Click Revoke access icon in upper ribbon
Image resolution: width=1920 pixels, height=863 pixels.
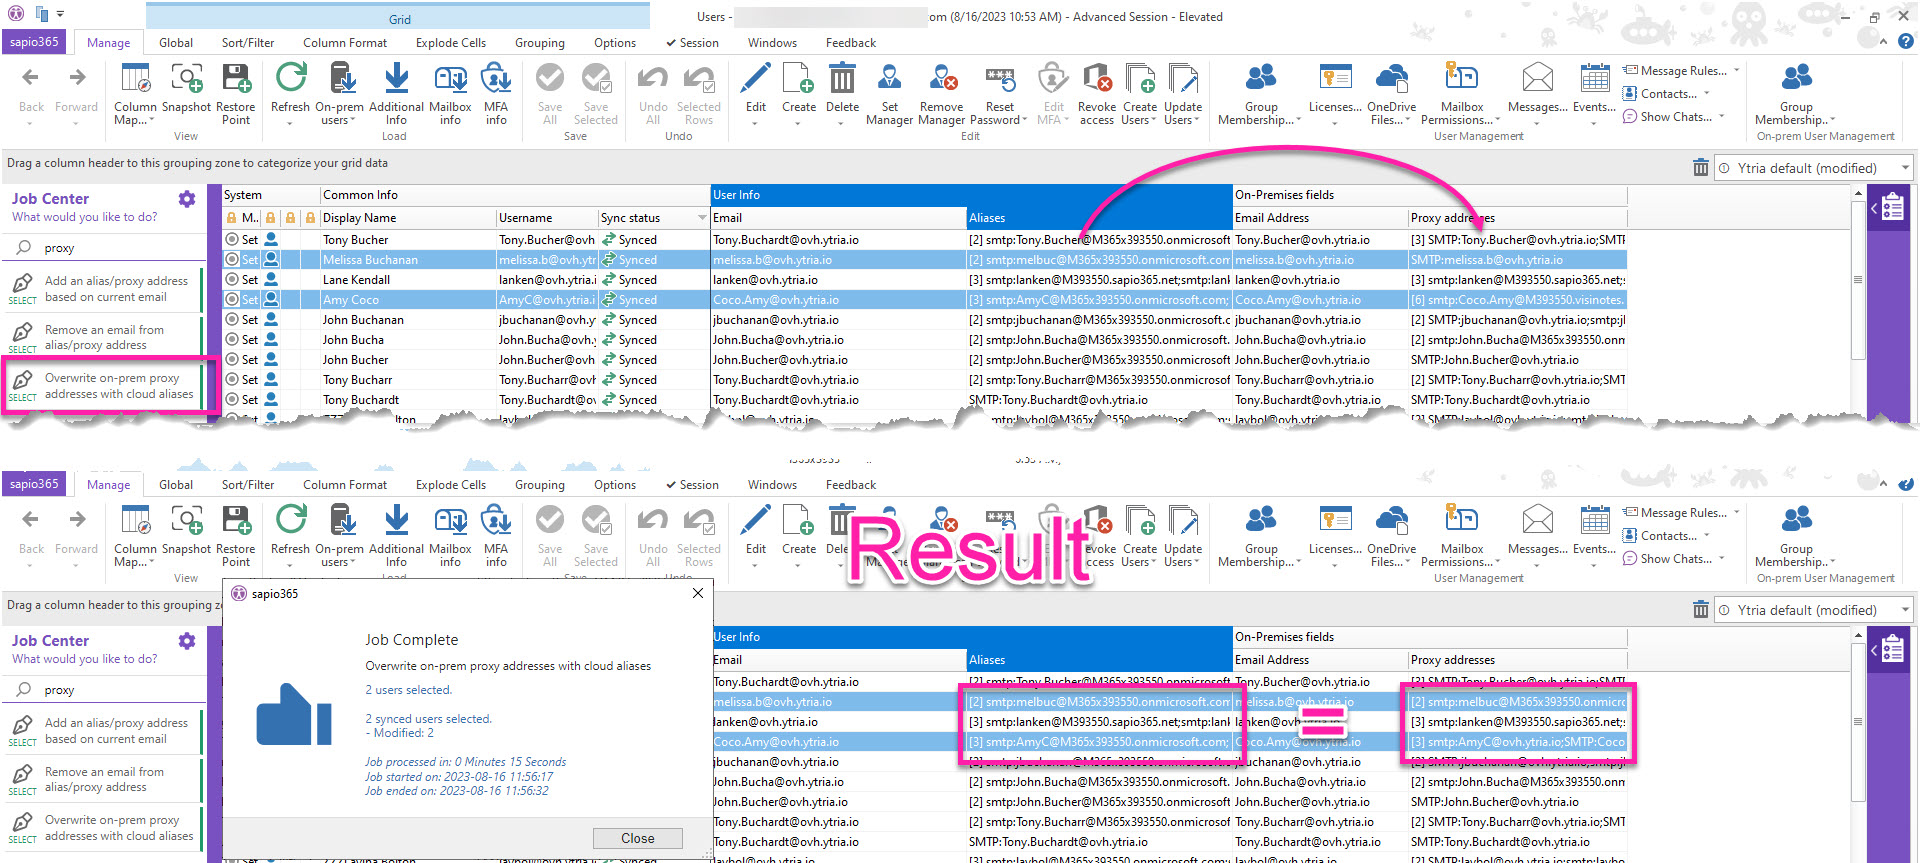pos(1097,79)
